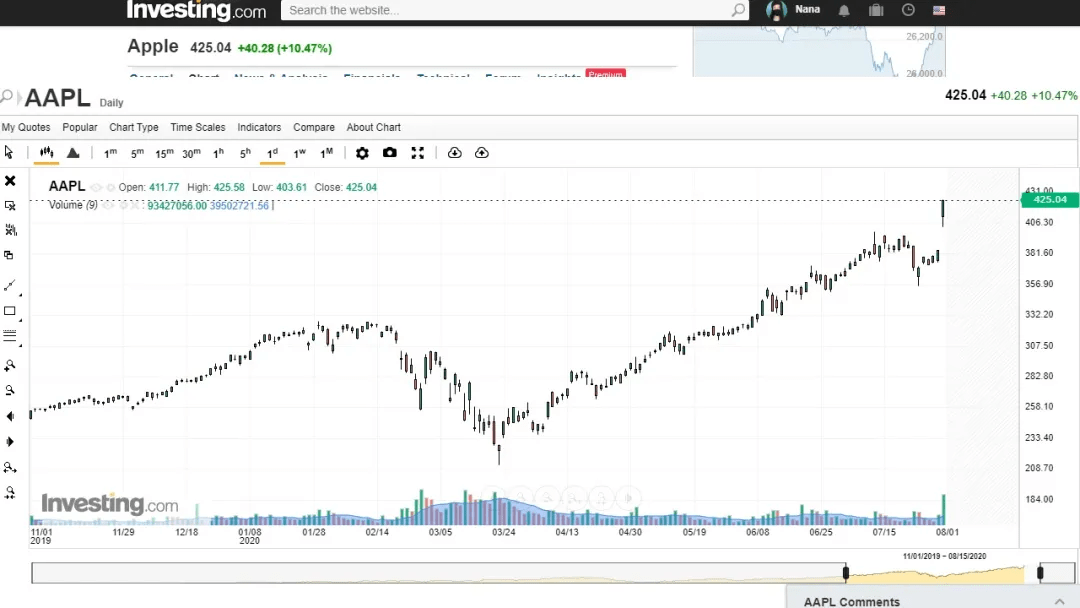The width and height of the screenshot is (1080, 608).
Task: Save chart to cloud
Action: 481,153
